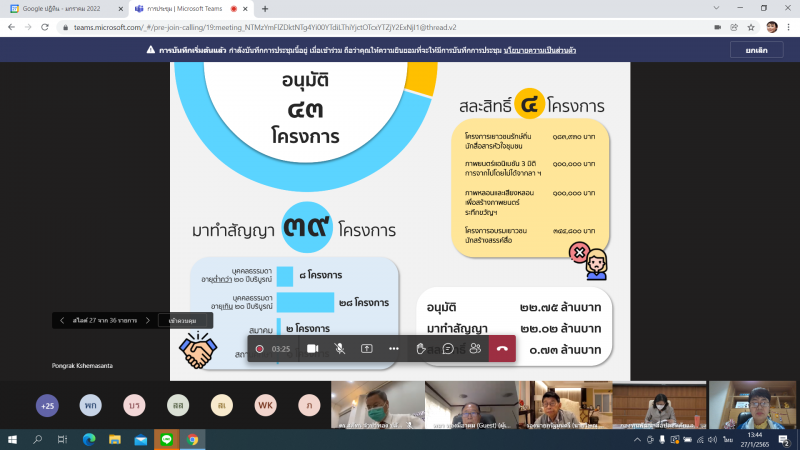Open Chrome three-dot menu
Viewport: 800px width, 450px height.
788,28
